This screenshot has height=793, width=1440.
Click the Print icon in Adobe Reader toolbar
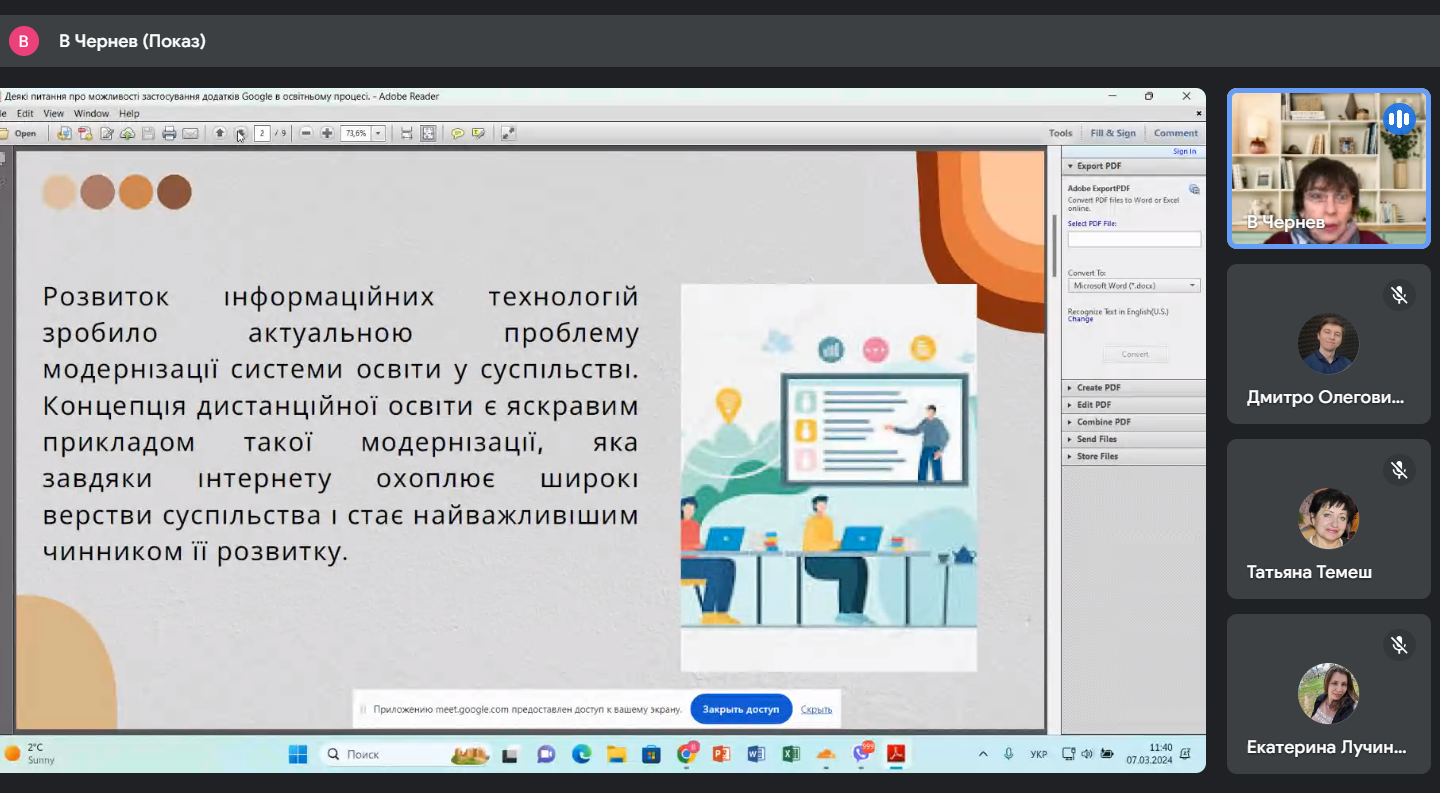click(x=169, y=133)
